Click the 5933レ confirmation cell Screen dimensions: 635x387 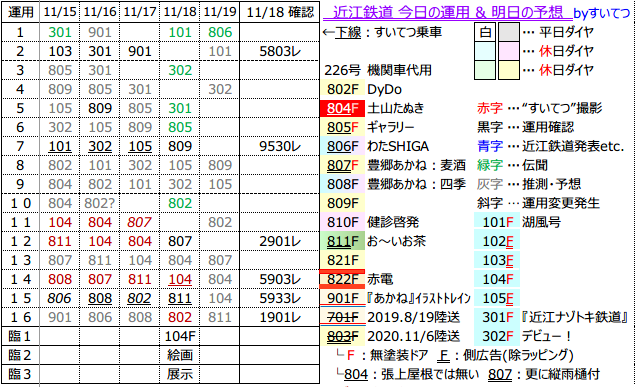click(x=280, y=298)
